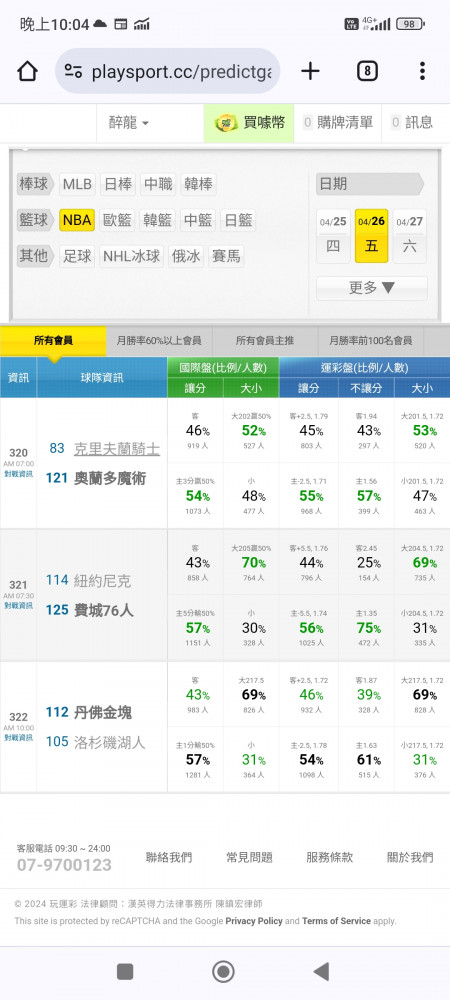Choose date 04/26 五
450x1000 pixels.
372,236
